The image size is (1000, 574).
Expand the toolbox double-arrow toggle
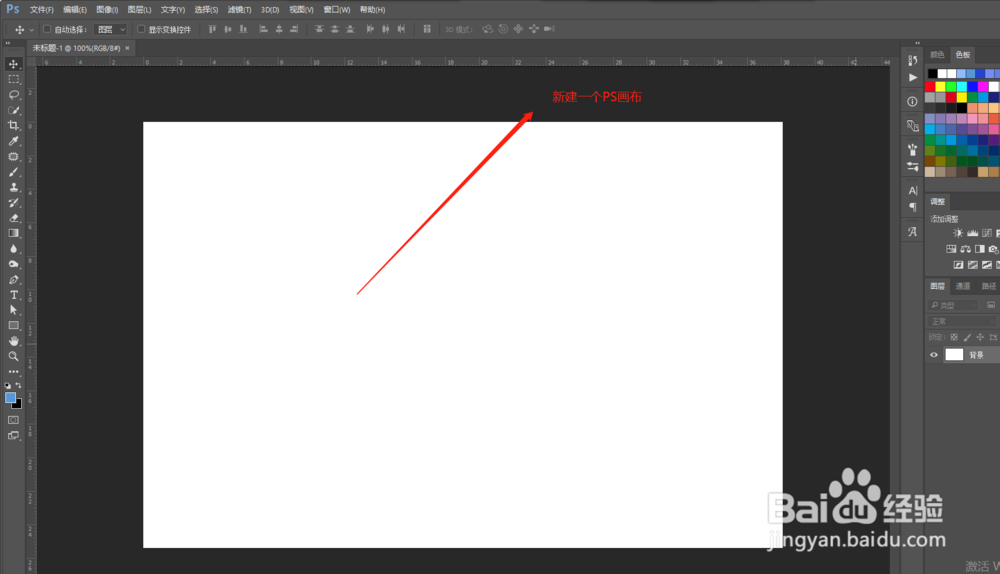tap(8, 43)
